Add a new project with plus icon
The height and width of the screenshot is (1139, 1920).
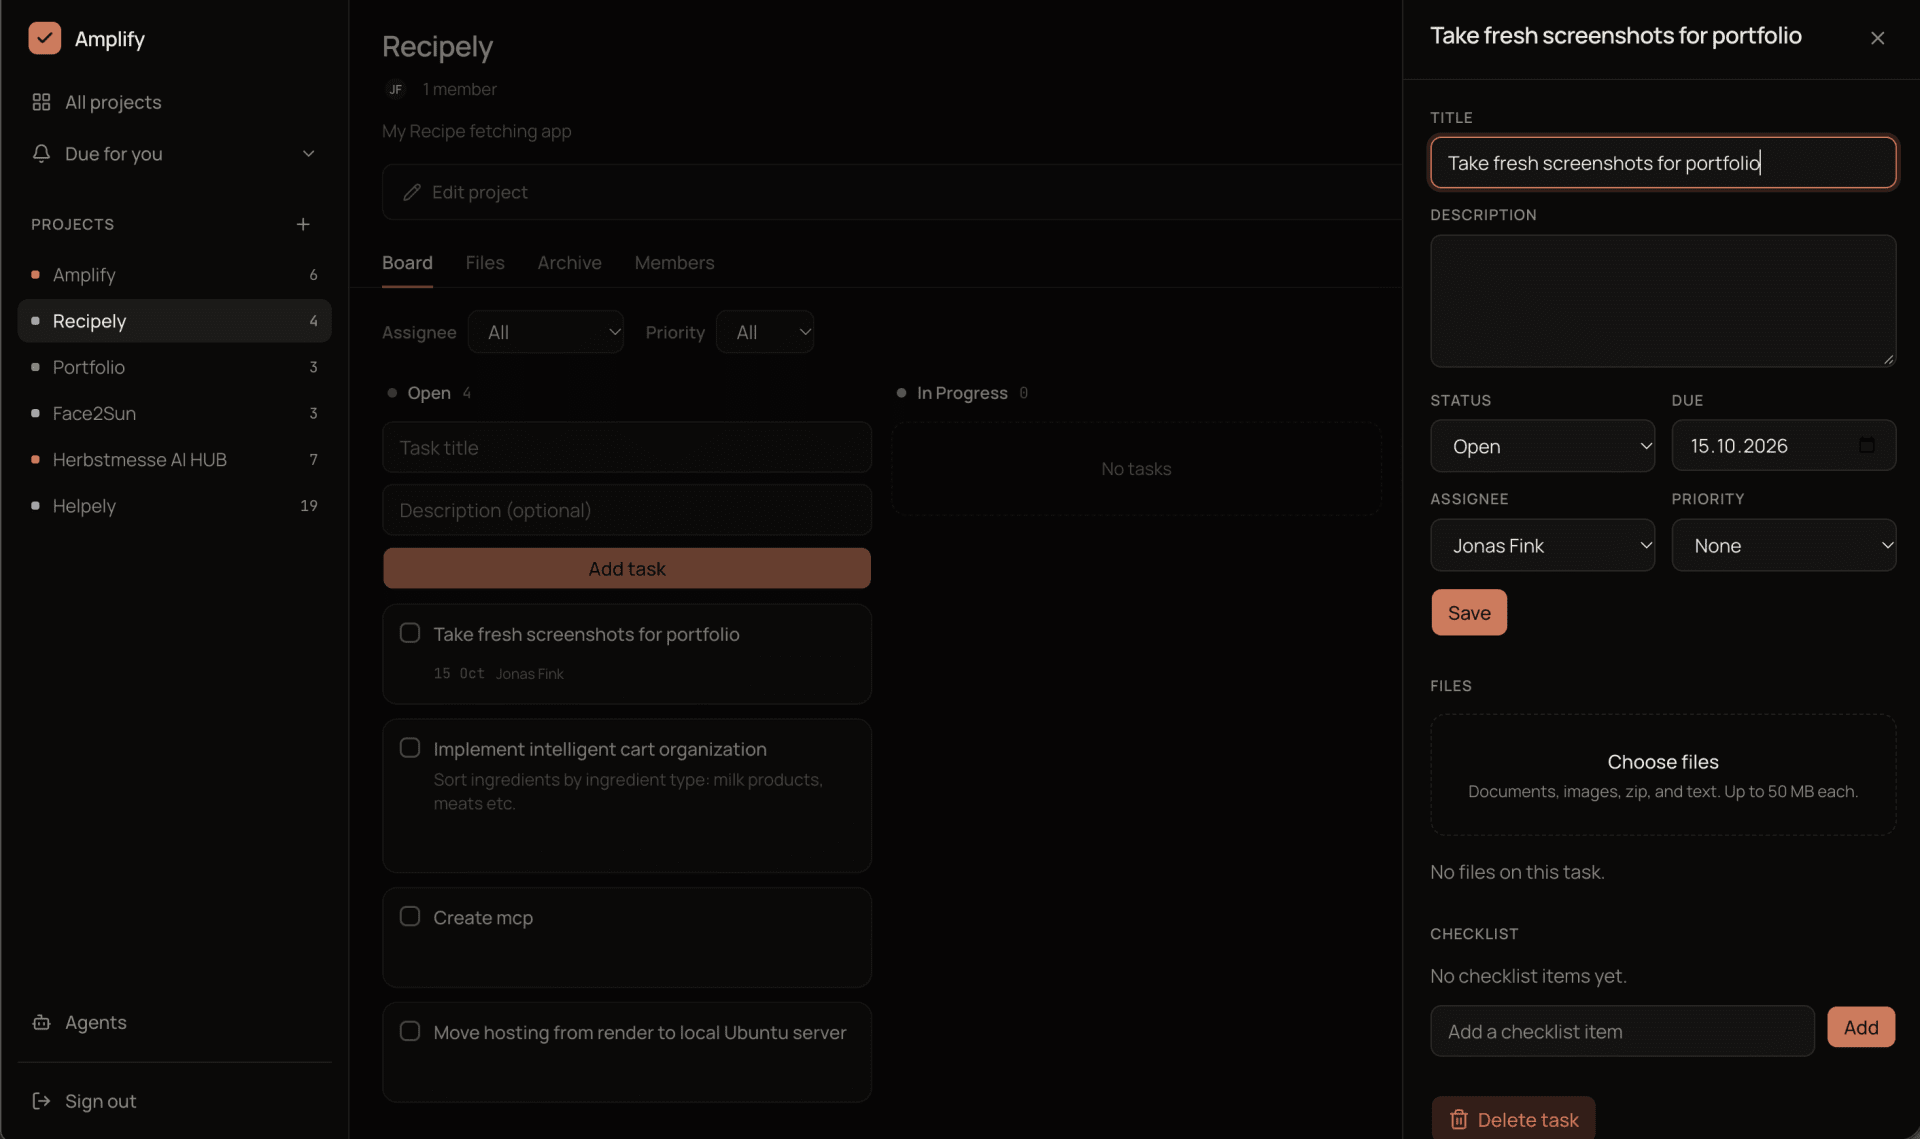[303, 224]
